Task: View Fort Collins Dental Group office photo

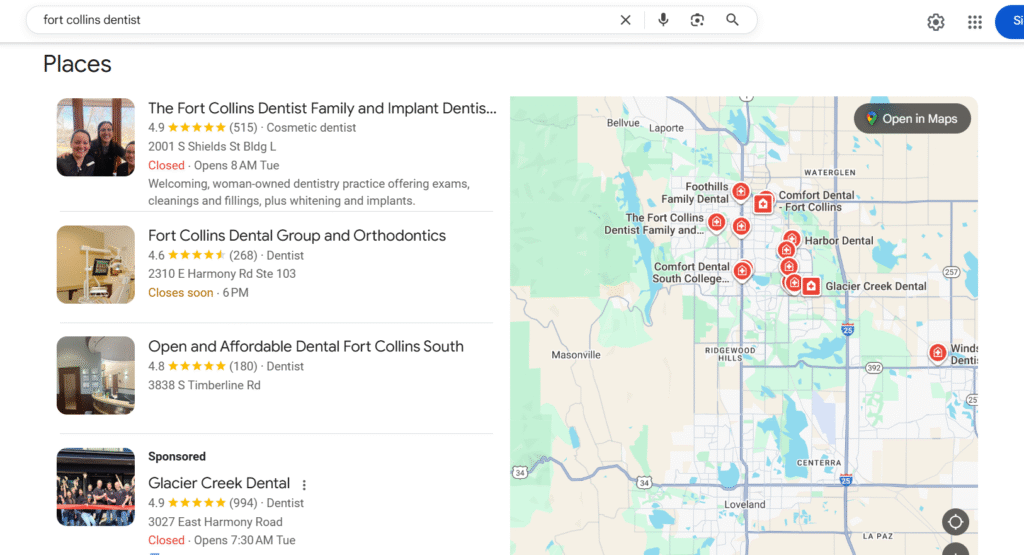Action: point(96,264)
